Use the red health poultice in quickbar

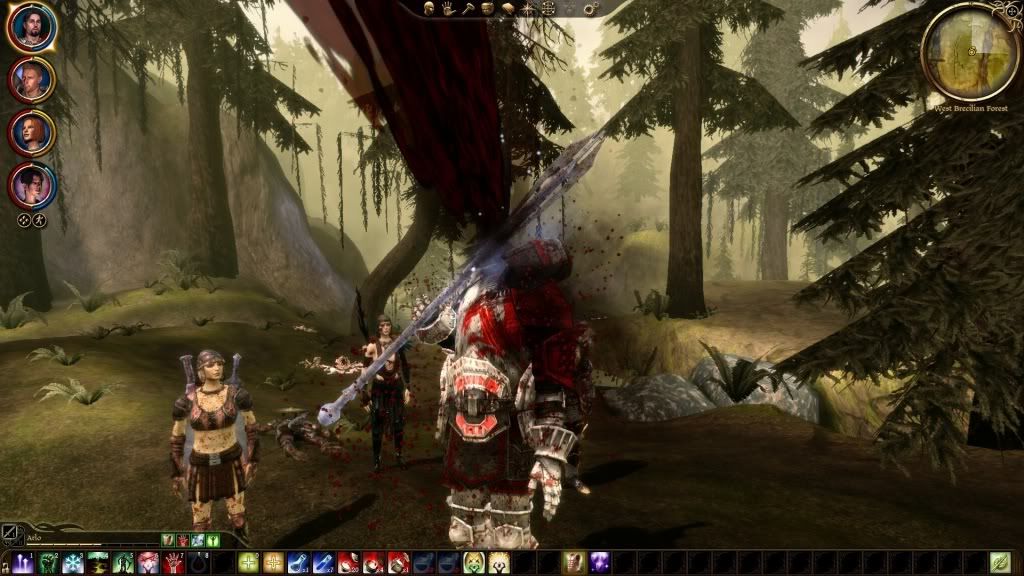348,563
